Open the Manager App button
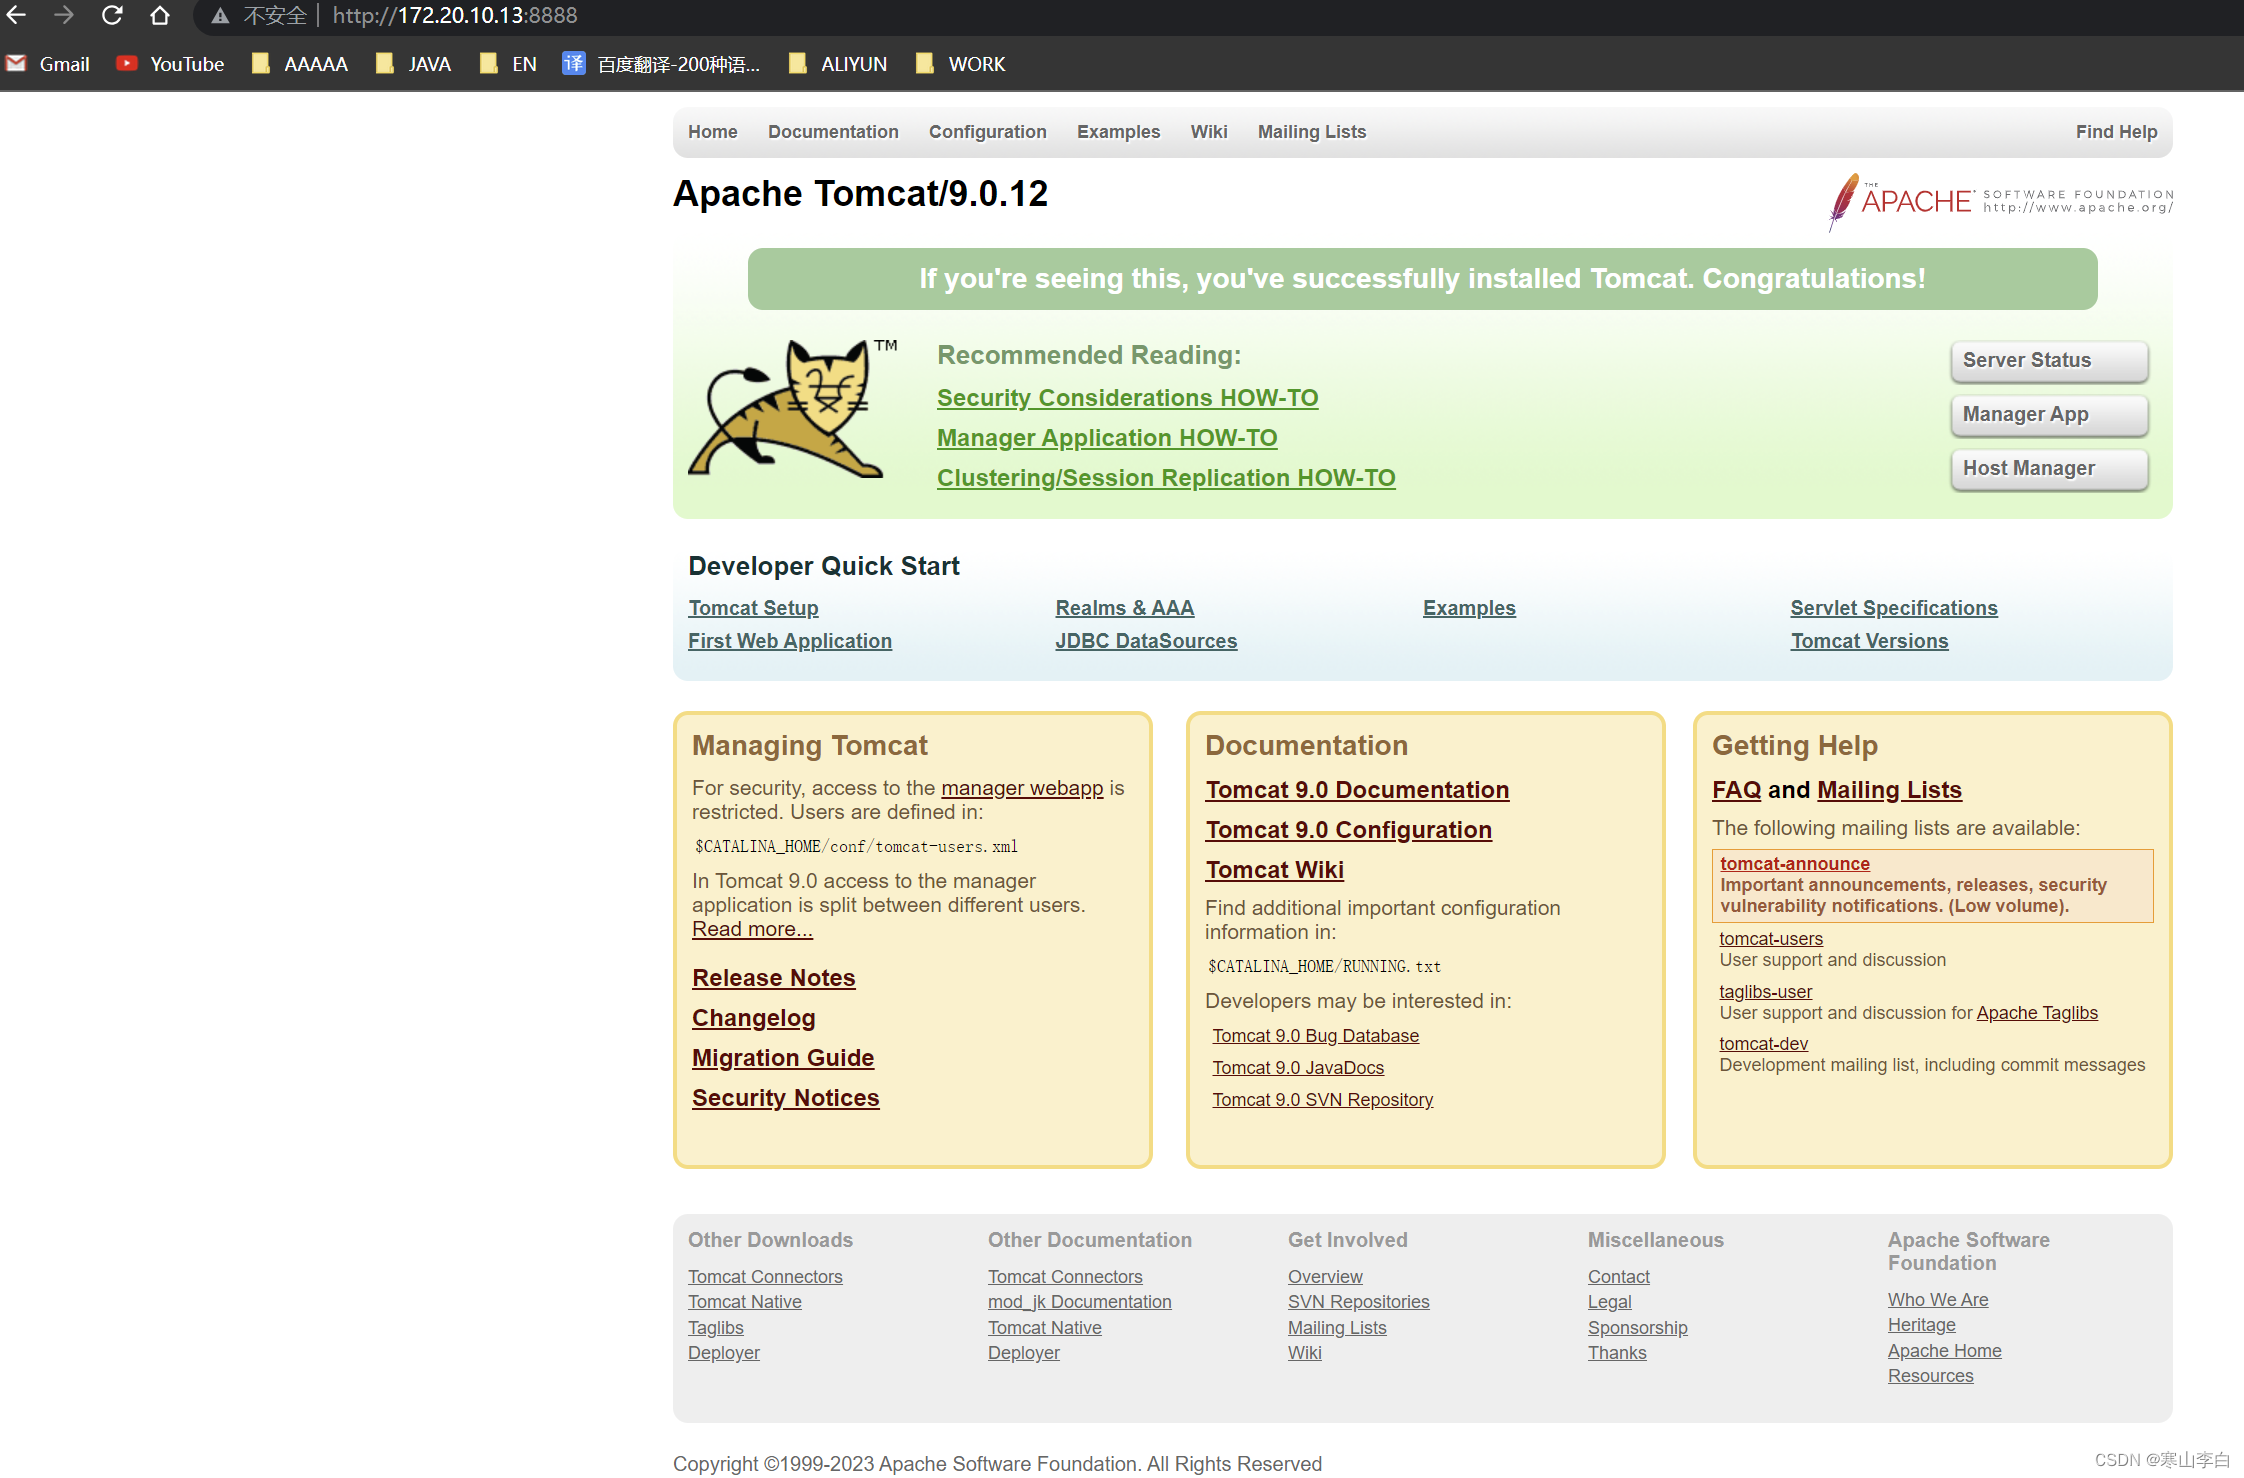 2048,414
